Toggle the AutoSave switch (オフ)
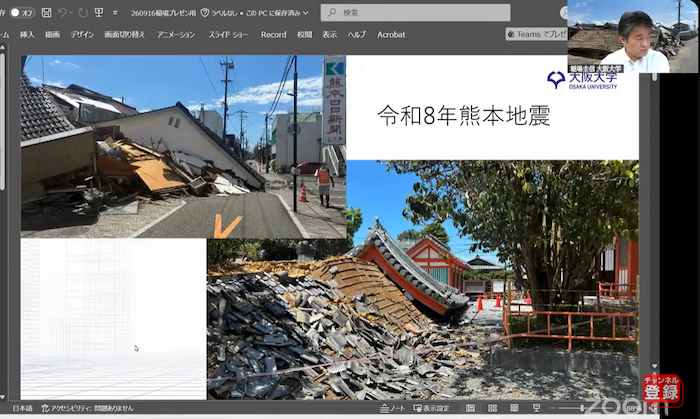 click(22, 12)
